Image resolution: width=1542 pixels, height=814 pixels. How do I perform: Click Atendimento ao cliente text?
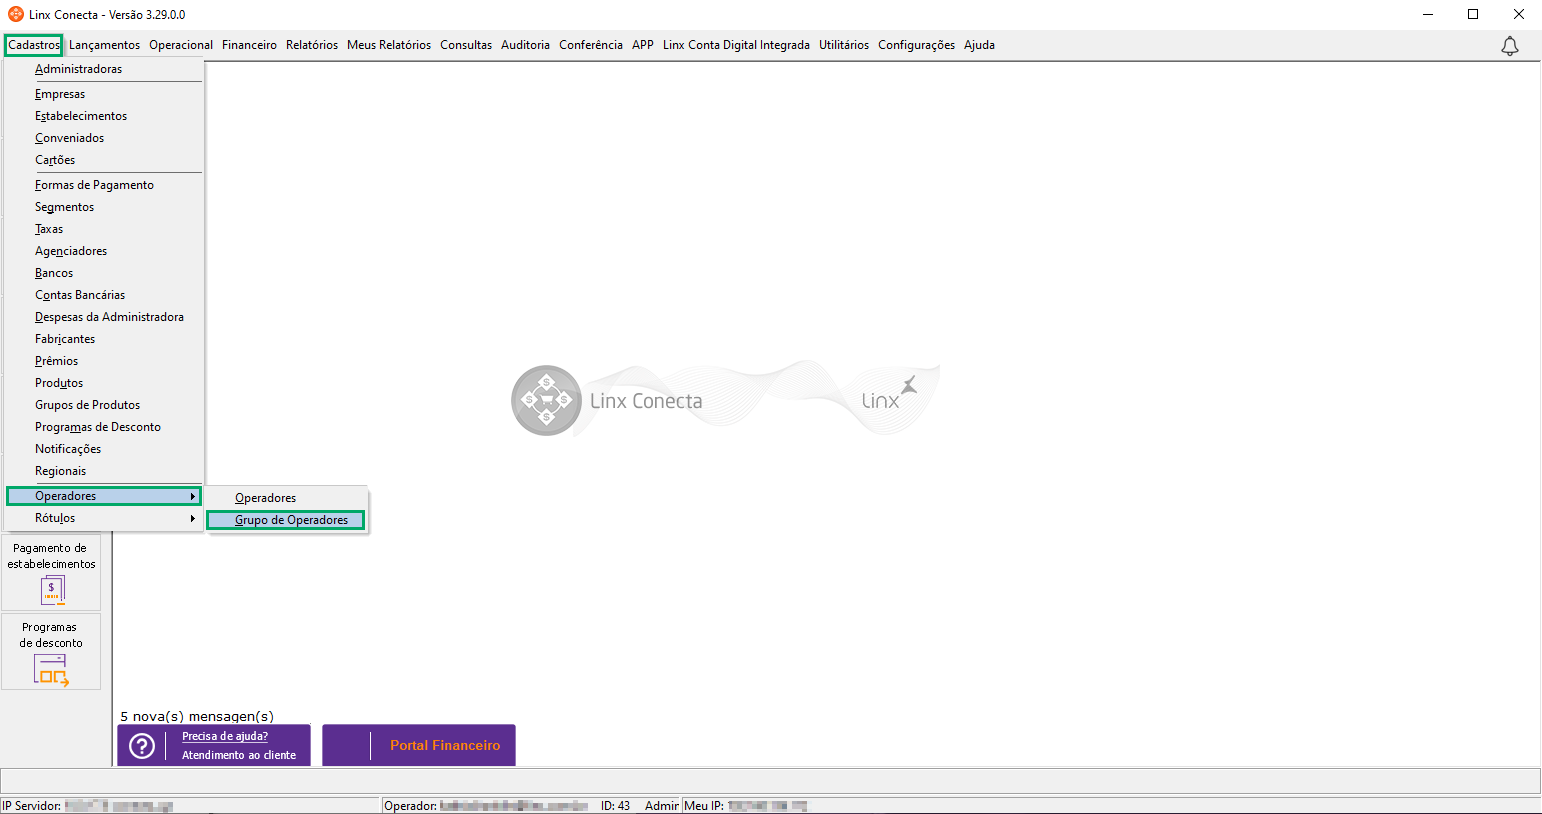[239, 755]
